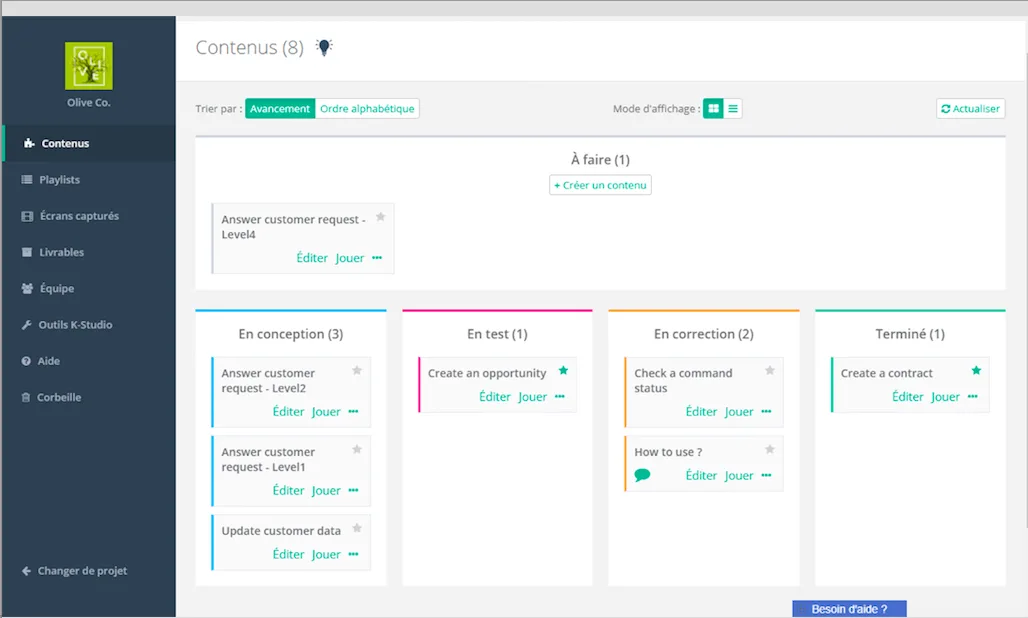The height and width of the screenshot is (618, 1028).
Task: Open the Besoin d'aide ? help widget
Action: click(x=849, y=609)
